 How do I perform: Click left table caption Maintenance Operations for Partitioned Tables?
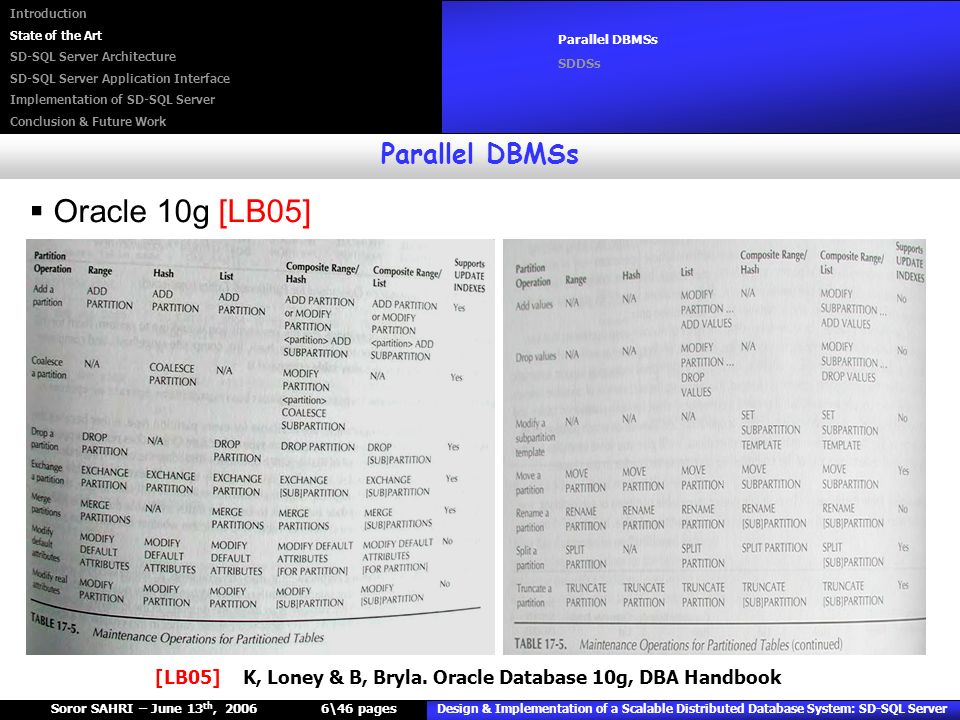(x=208, y=637)
